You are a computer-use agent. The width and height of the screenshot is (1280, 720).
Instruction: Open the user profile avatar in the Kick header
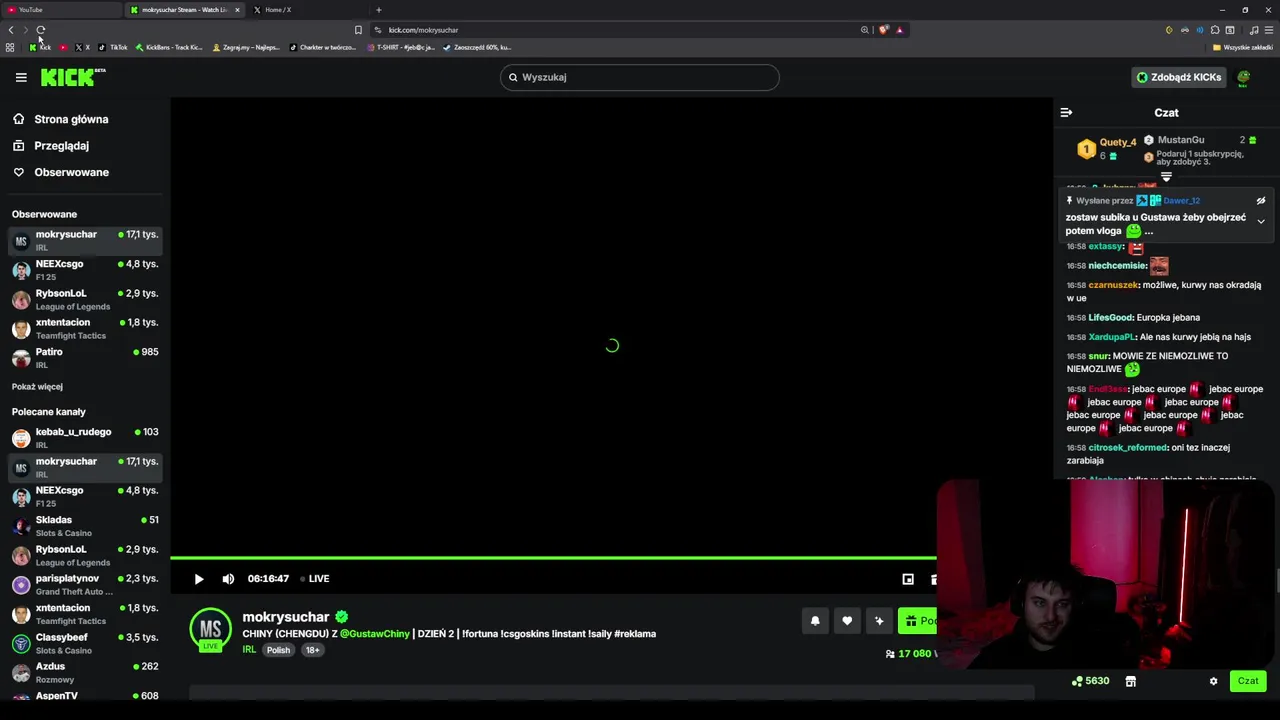tap(1244, 77)
